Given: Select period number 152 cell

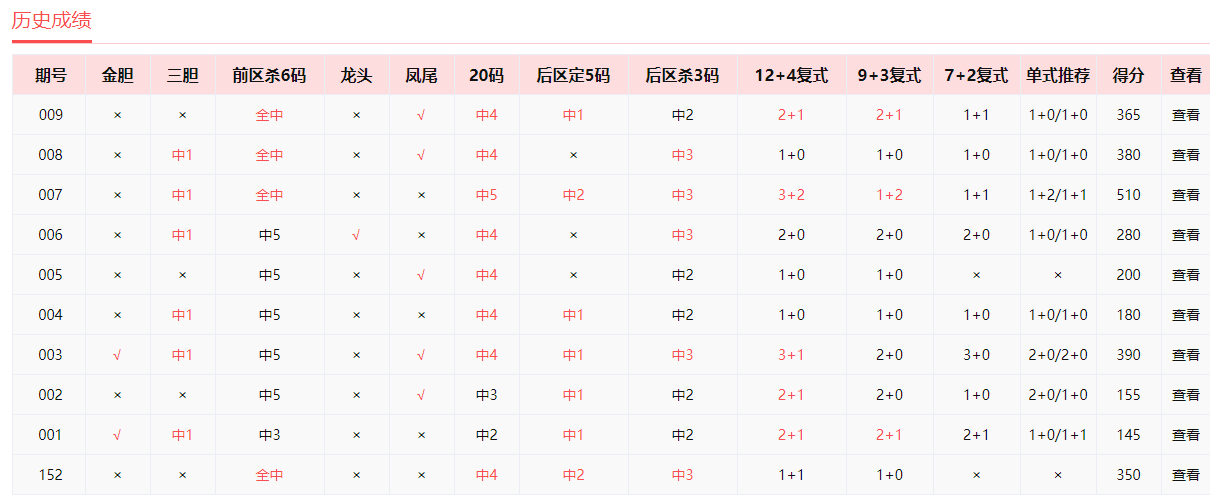Looking at the screenshot, I should [50, 475].
